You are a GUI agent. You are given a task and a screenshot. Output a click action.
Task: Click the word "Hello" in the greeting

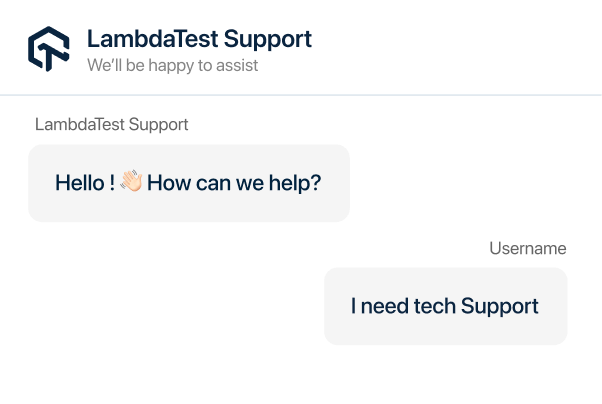[78, 183]
